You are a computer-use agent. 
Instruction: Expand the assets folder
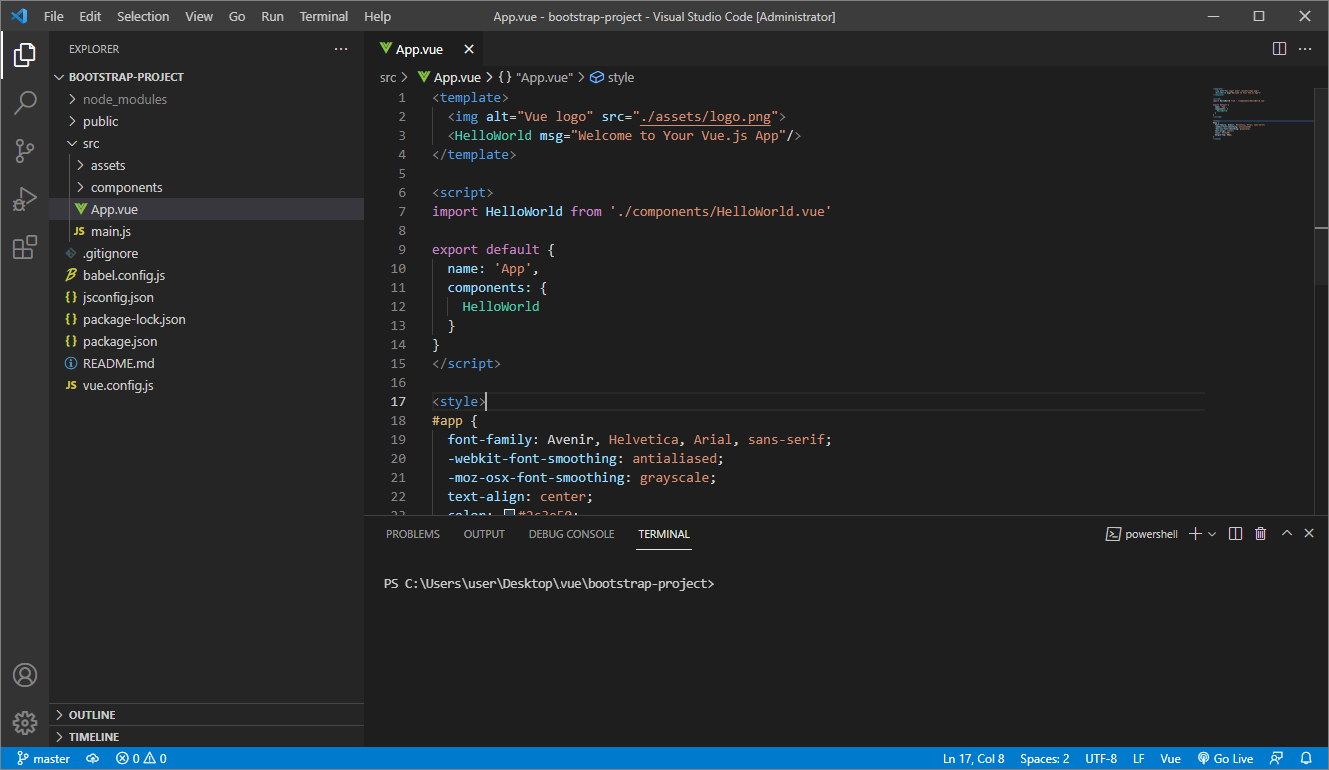[206, 165]
